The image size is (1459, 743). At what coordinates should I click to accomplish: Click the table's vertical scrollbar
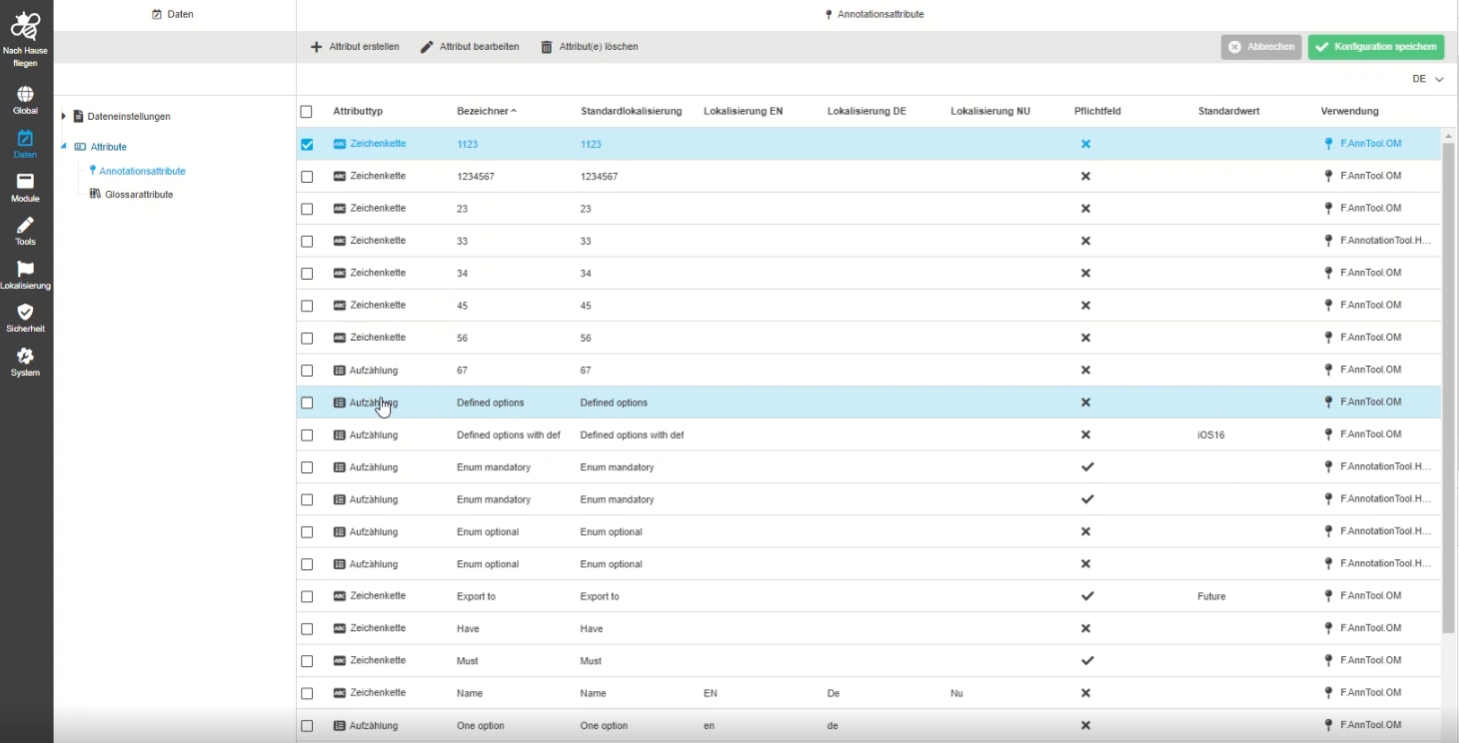click(x=1448, y=380)
